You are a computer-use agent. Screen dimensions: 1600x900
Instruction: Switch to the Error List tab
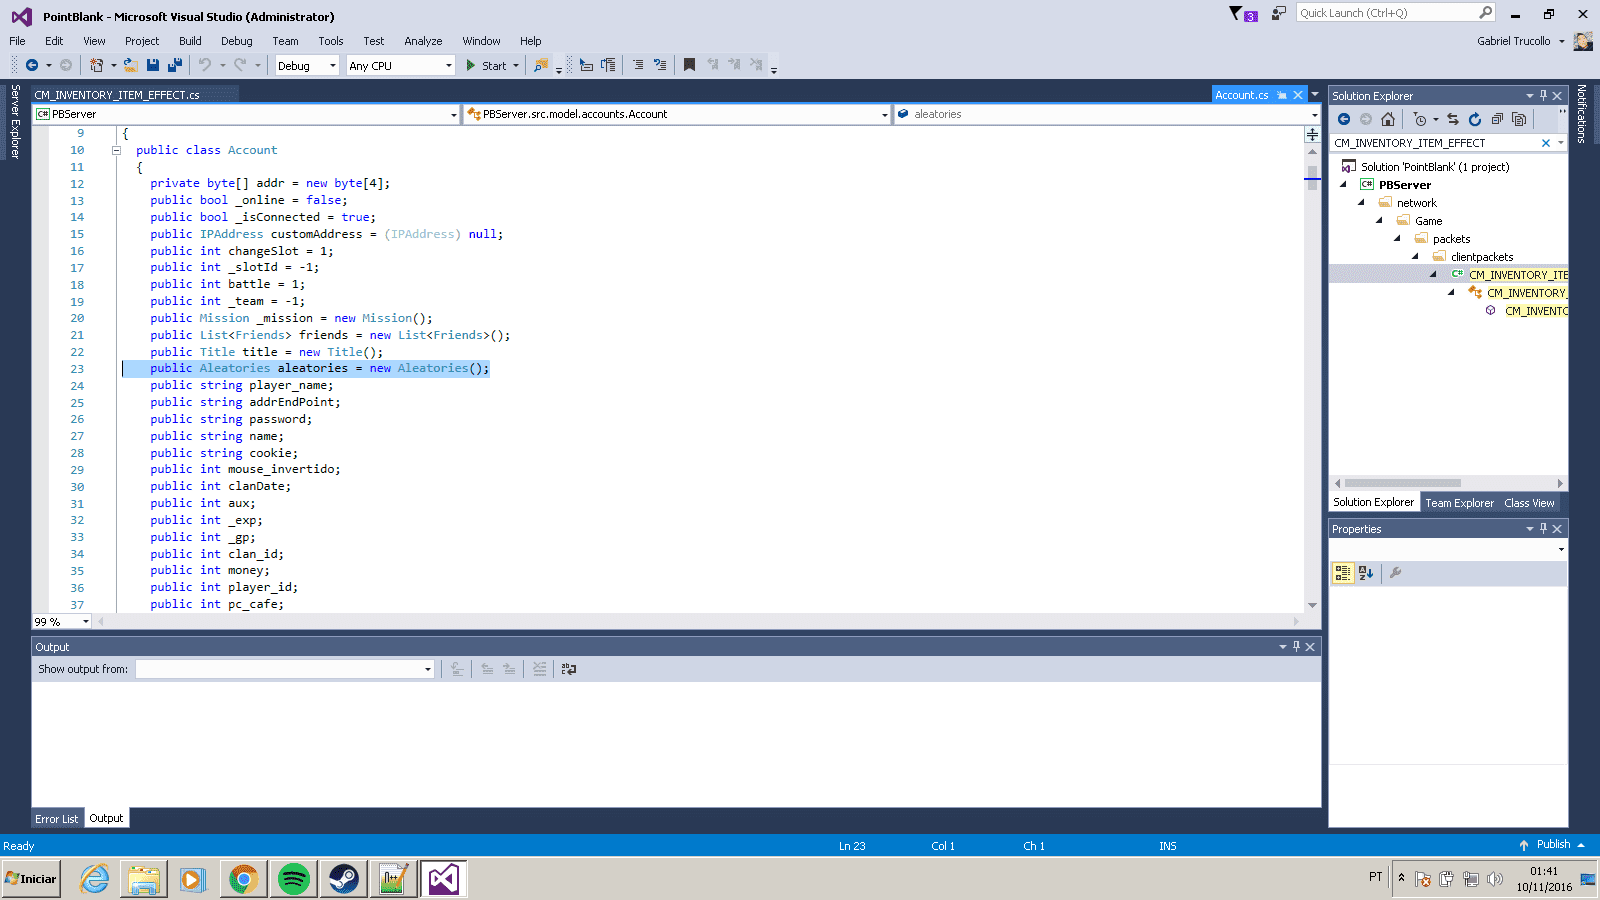[56, 819]
